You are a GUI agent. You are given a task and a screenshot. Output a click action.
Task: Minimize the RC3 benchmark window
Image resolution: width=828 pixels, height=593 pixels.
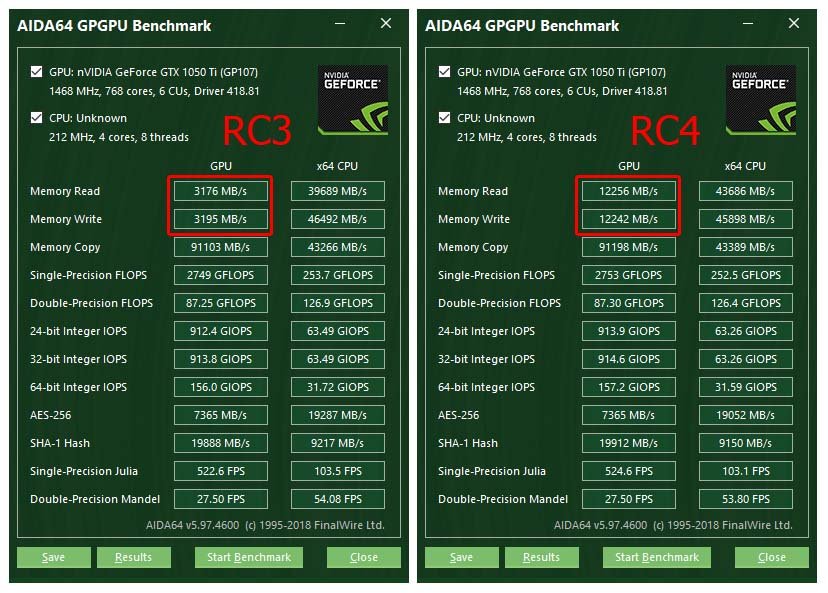coord(340,24)
